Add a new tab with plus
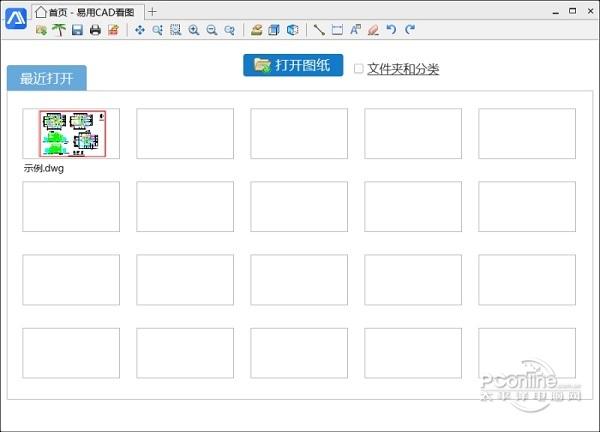The image size is (600, 432). (x=152, y=12)
